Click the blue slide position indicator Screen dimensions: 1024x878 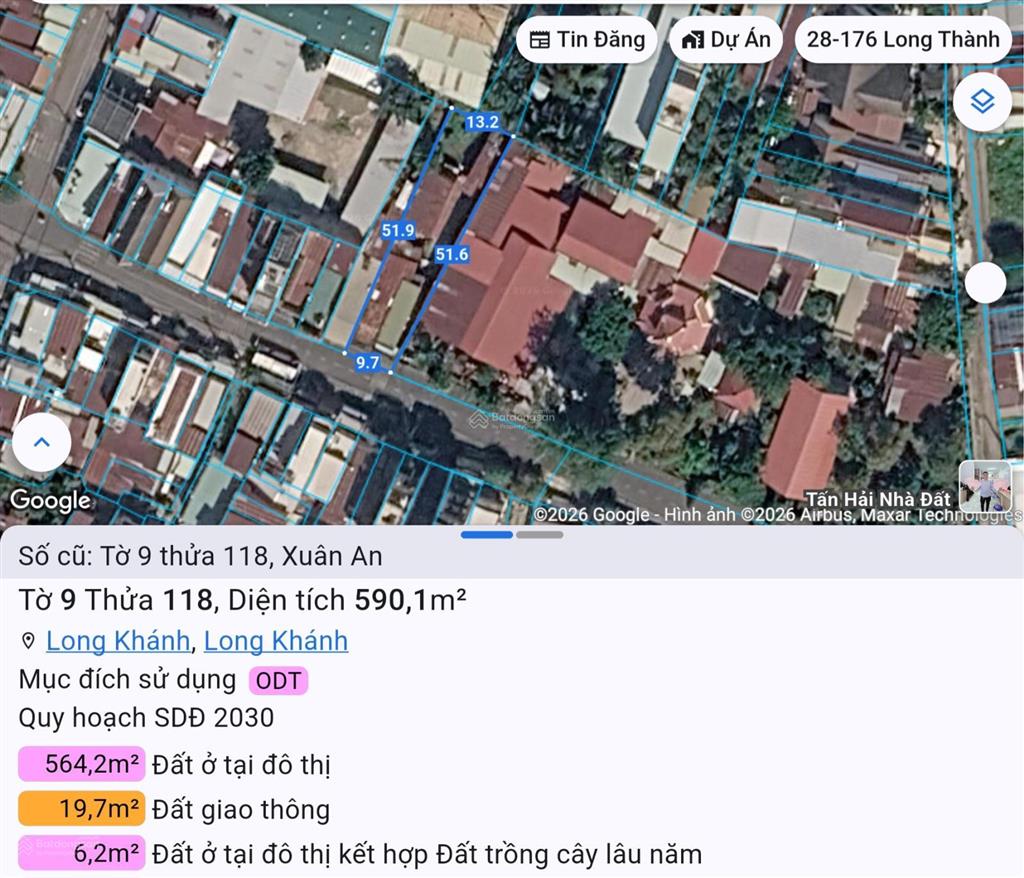tap(489, 535)
